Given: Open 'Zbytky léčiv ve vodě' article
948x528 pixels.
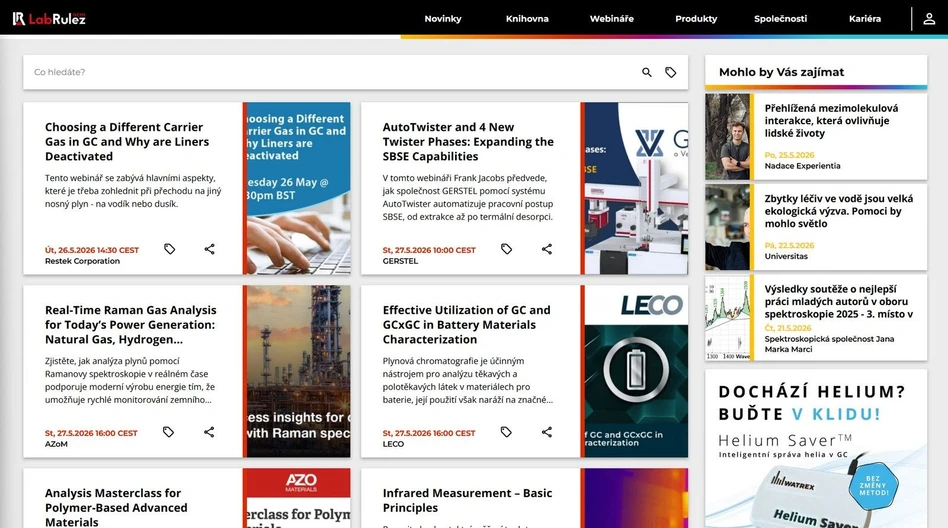Looking at the screenshot, I should [839, 211].
